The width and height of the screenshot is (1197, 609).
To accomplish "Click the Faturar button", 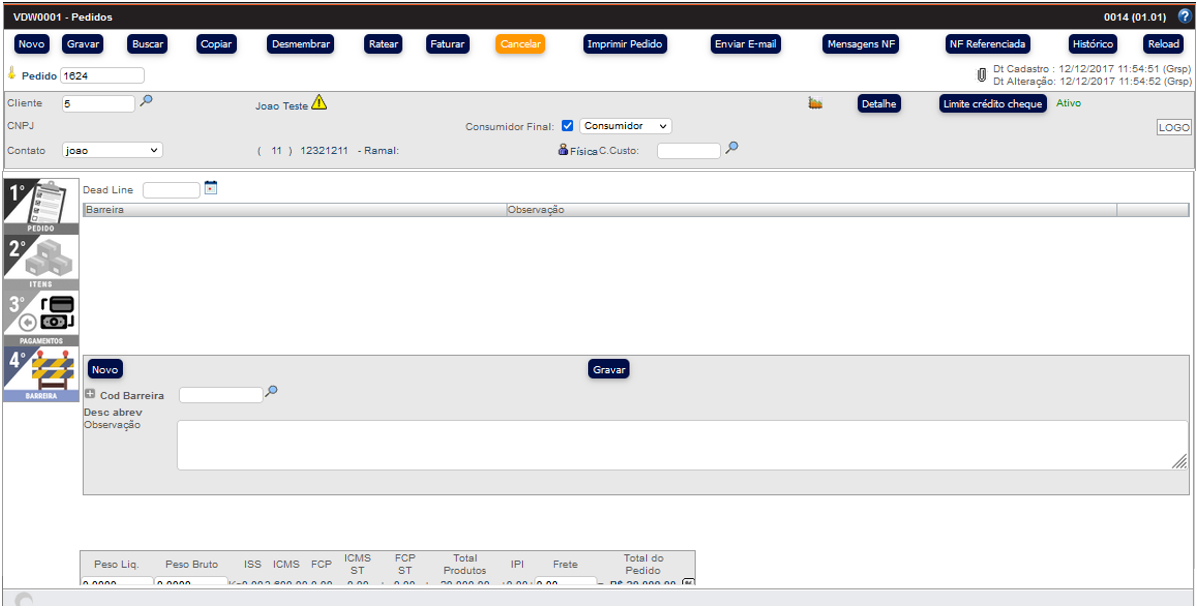I will coord(447,44).
